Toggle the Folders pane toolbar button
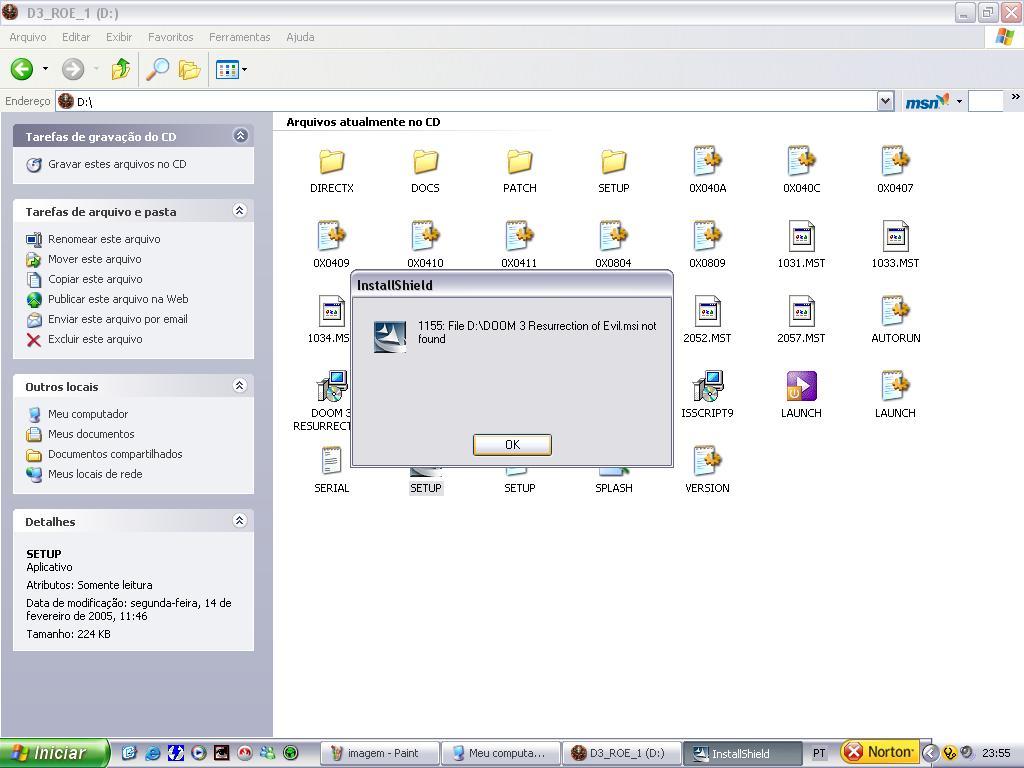This screenshot has height=768, width=1024. coord(189,69)
